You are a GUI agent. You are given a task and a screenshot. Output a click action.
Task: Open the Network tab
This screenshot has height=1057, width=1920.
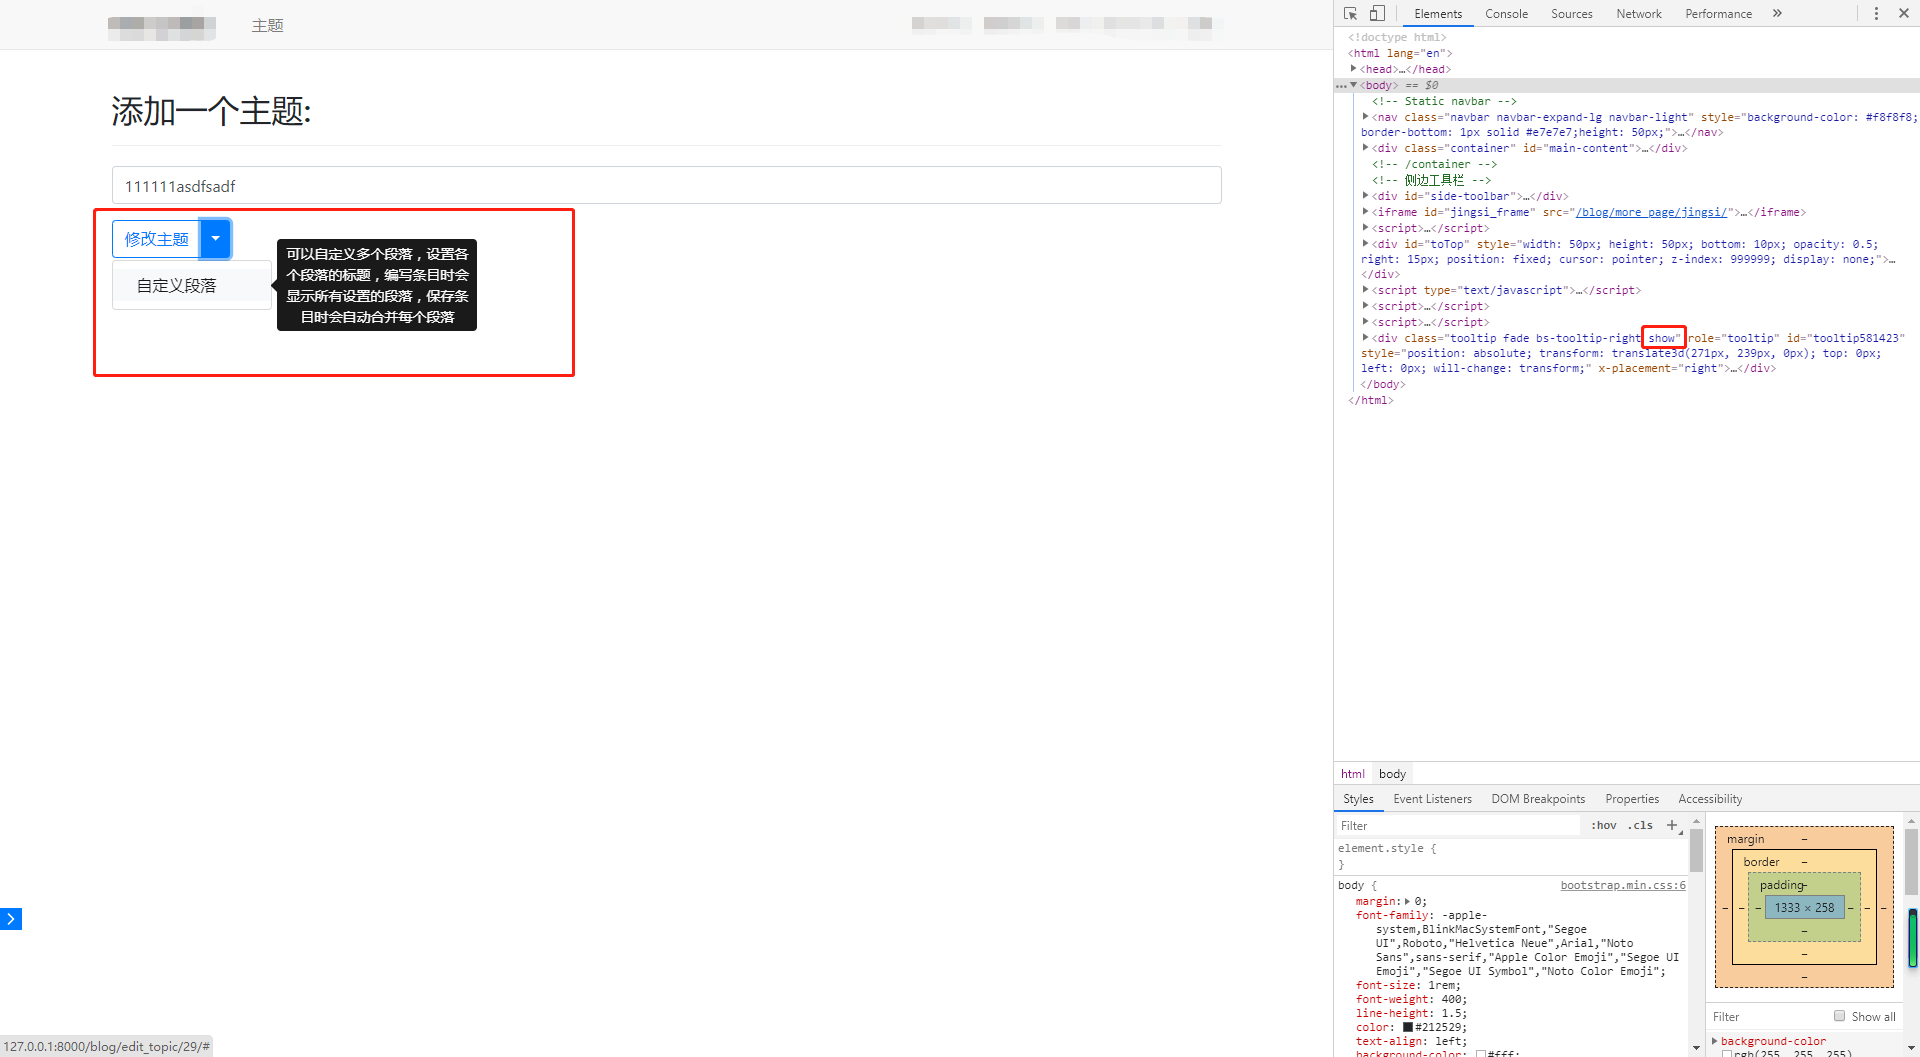[x=1638, y=14]
